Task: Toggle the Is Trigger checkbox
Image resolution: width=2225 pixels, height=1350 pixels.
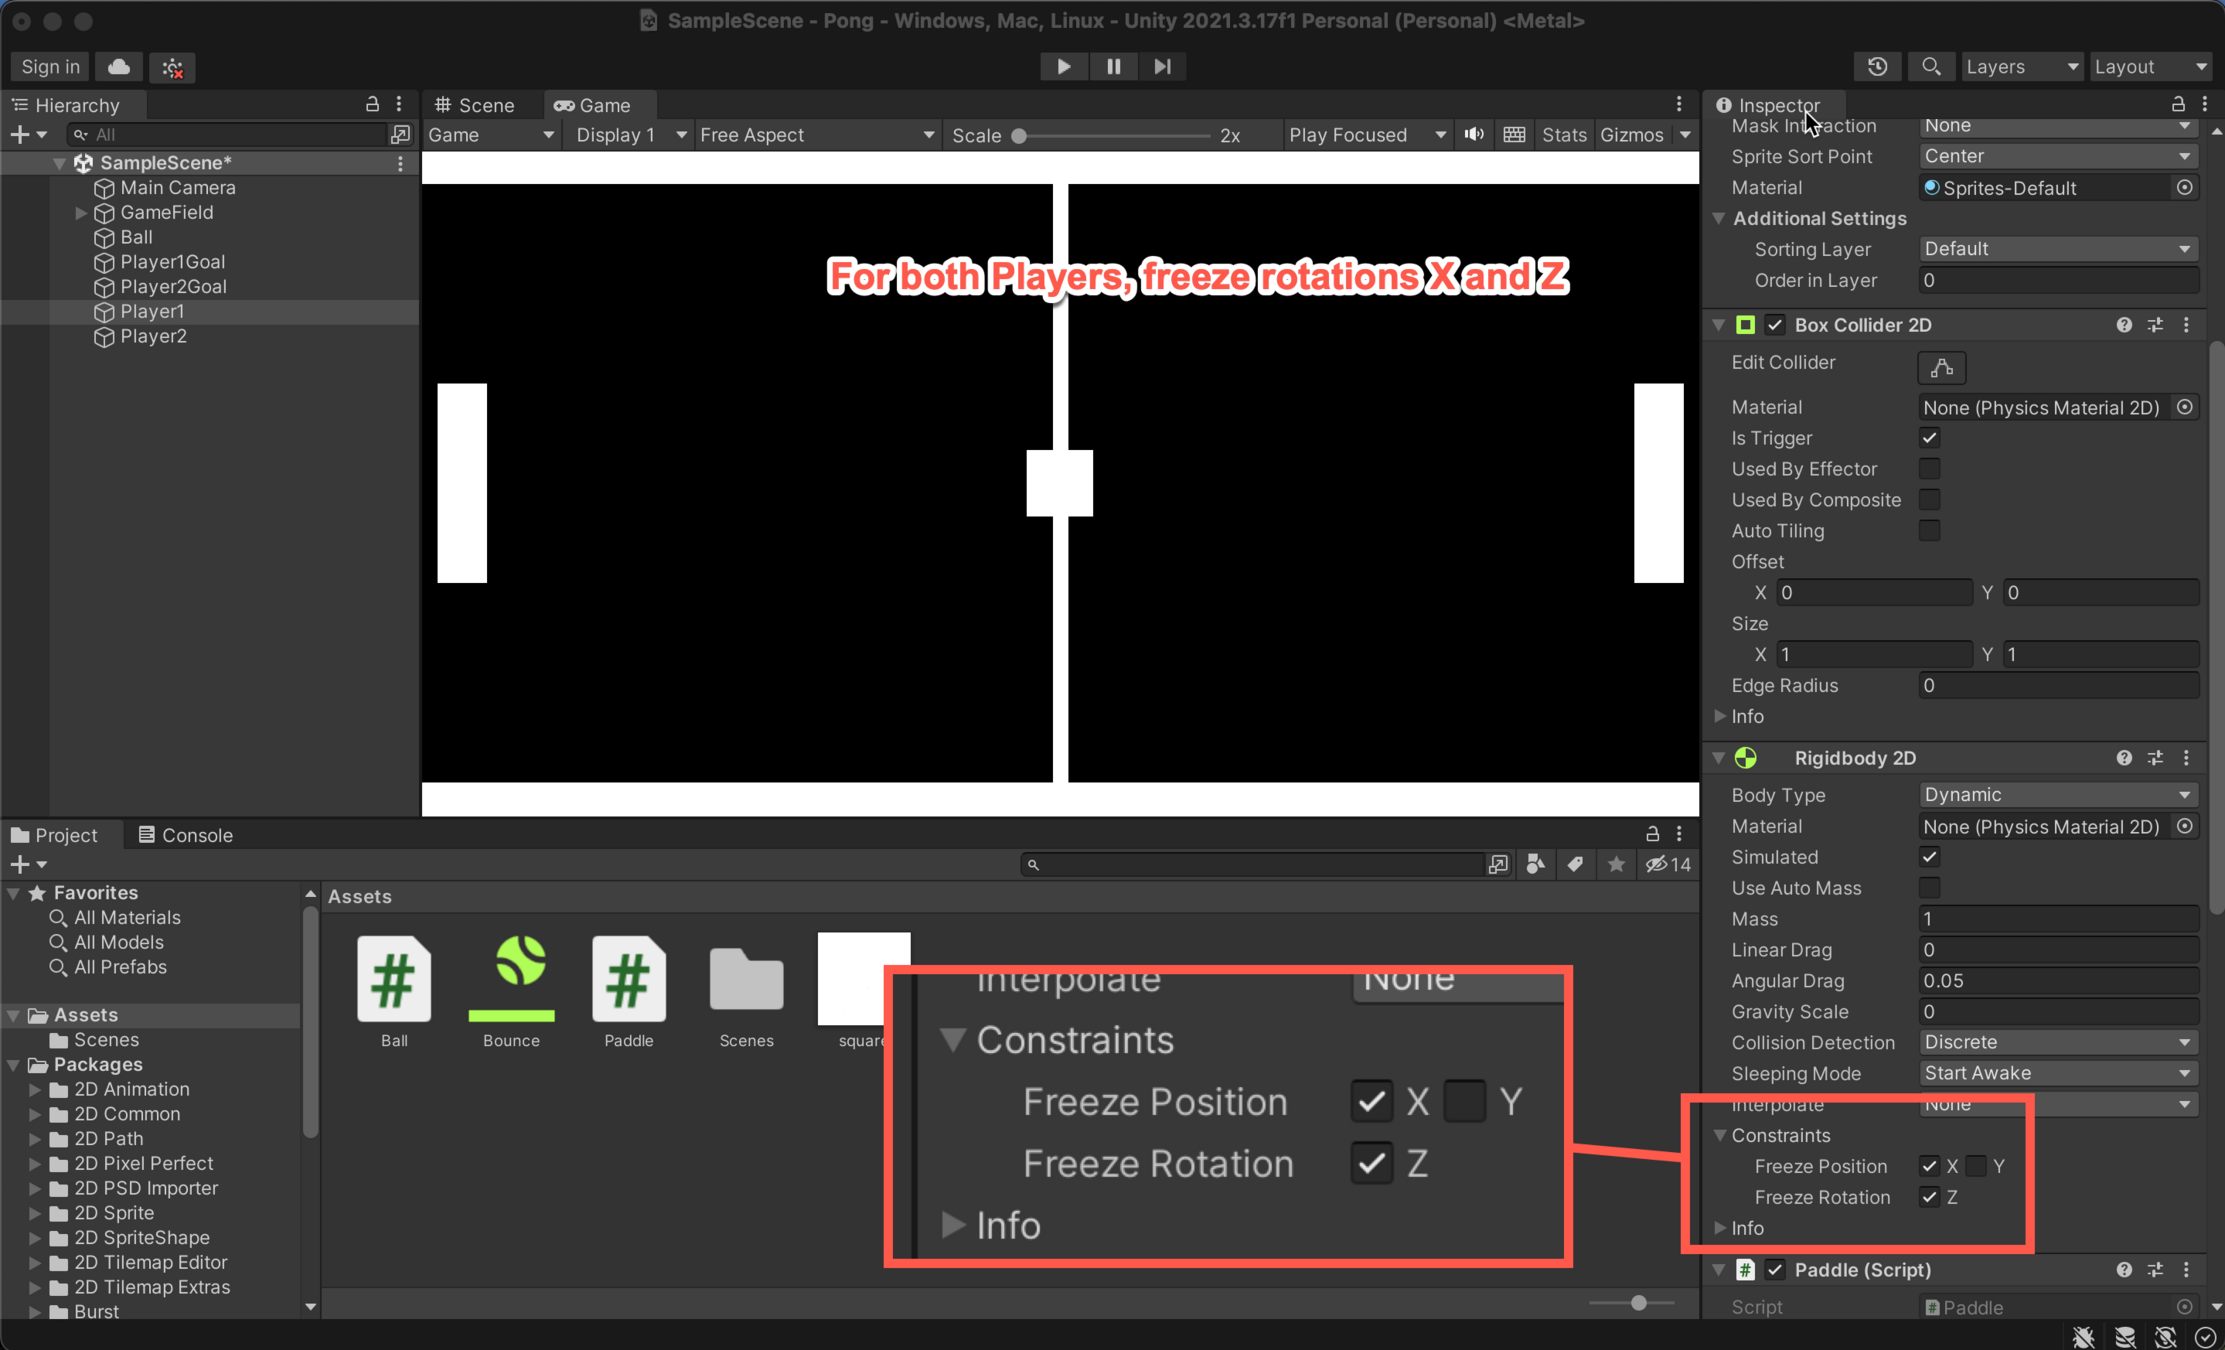Action: (1929, 438)
